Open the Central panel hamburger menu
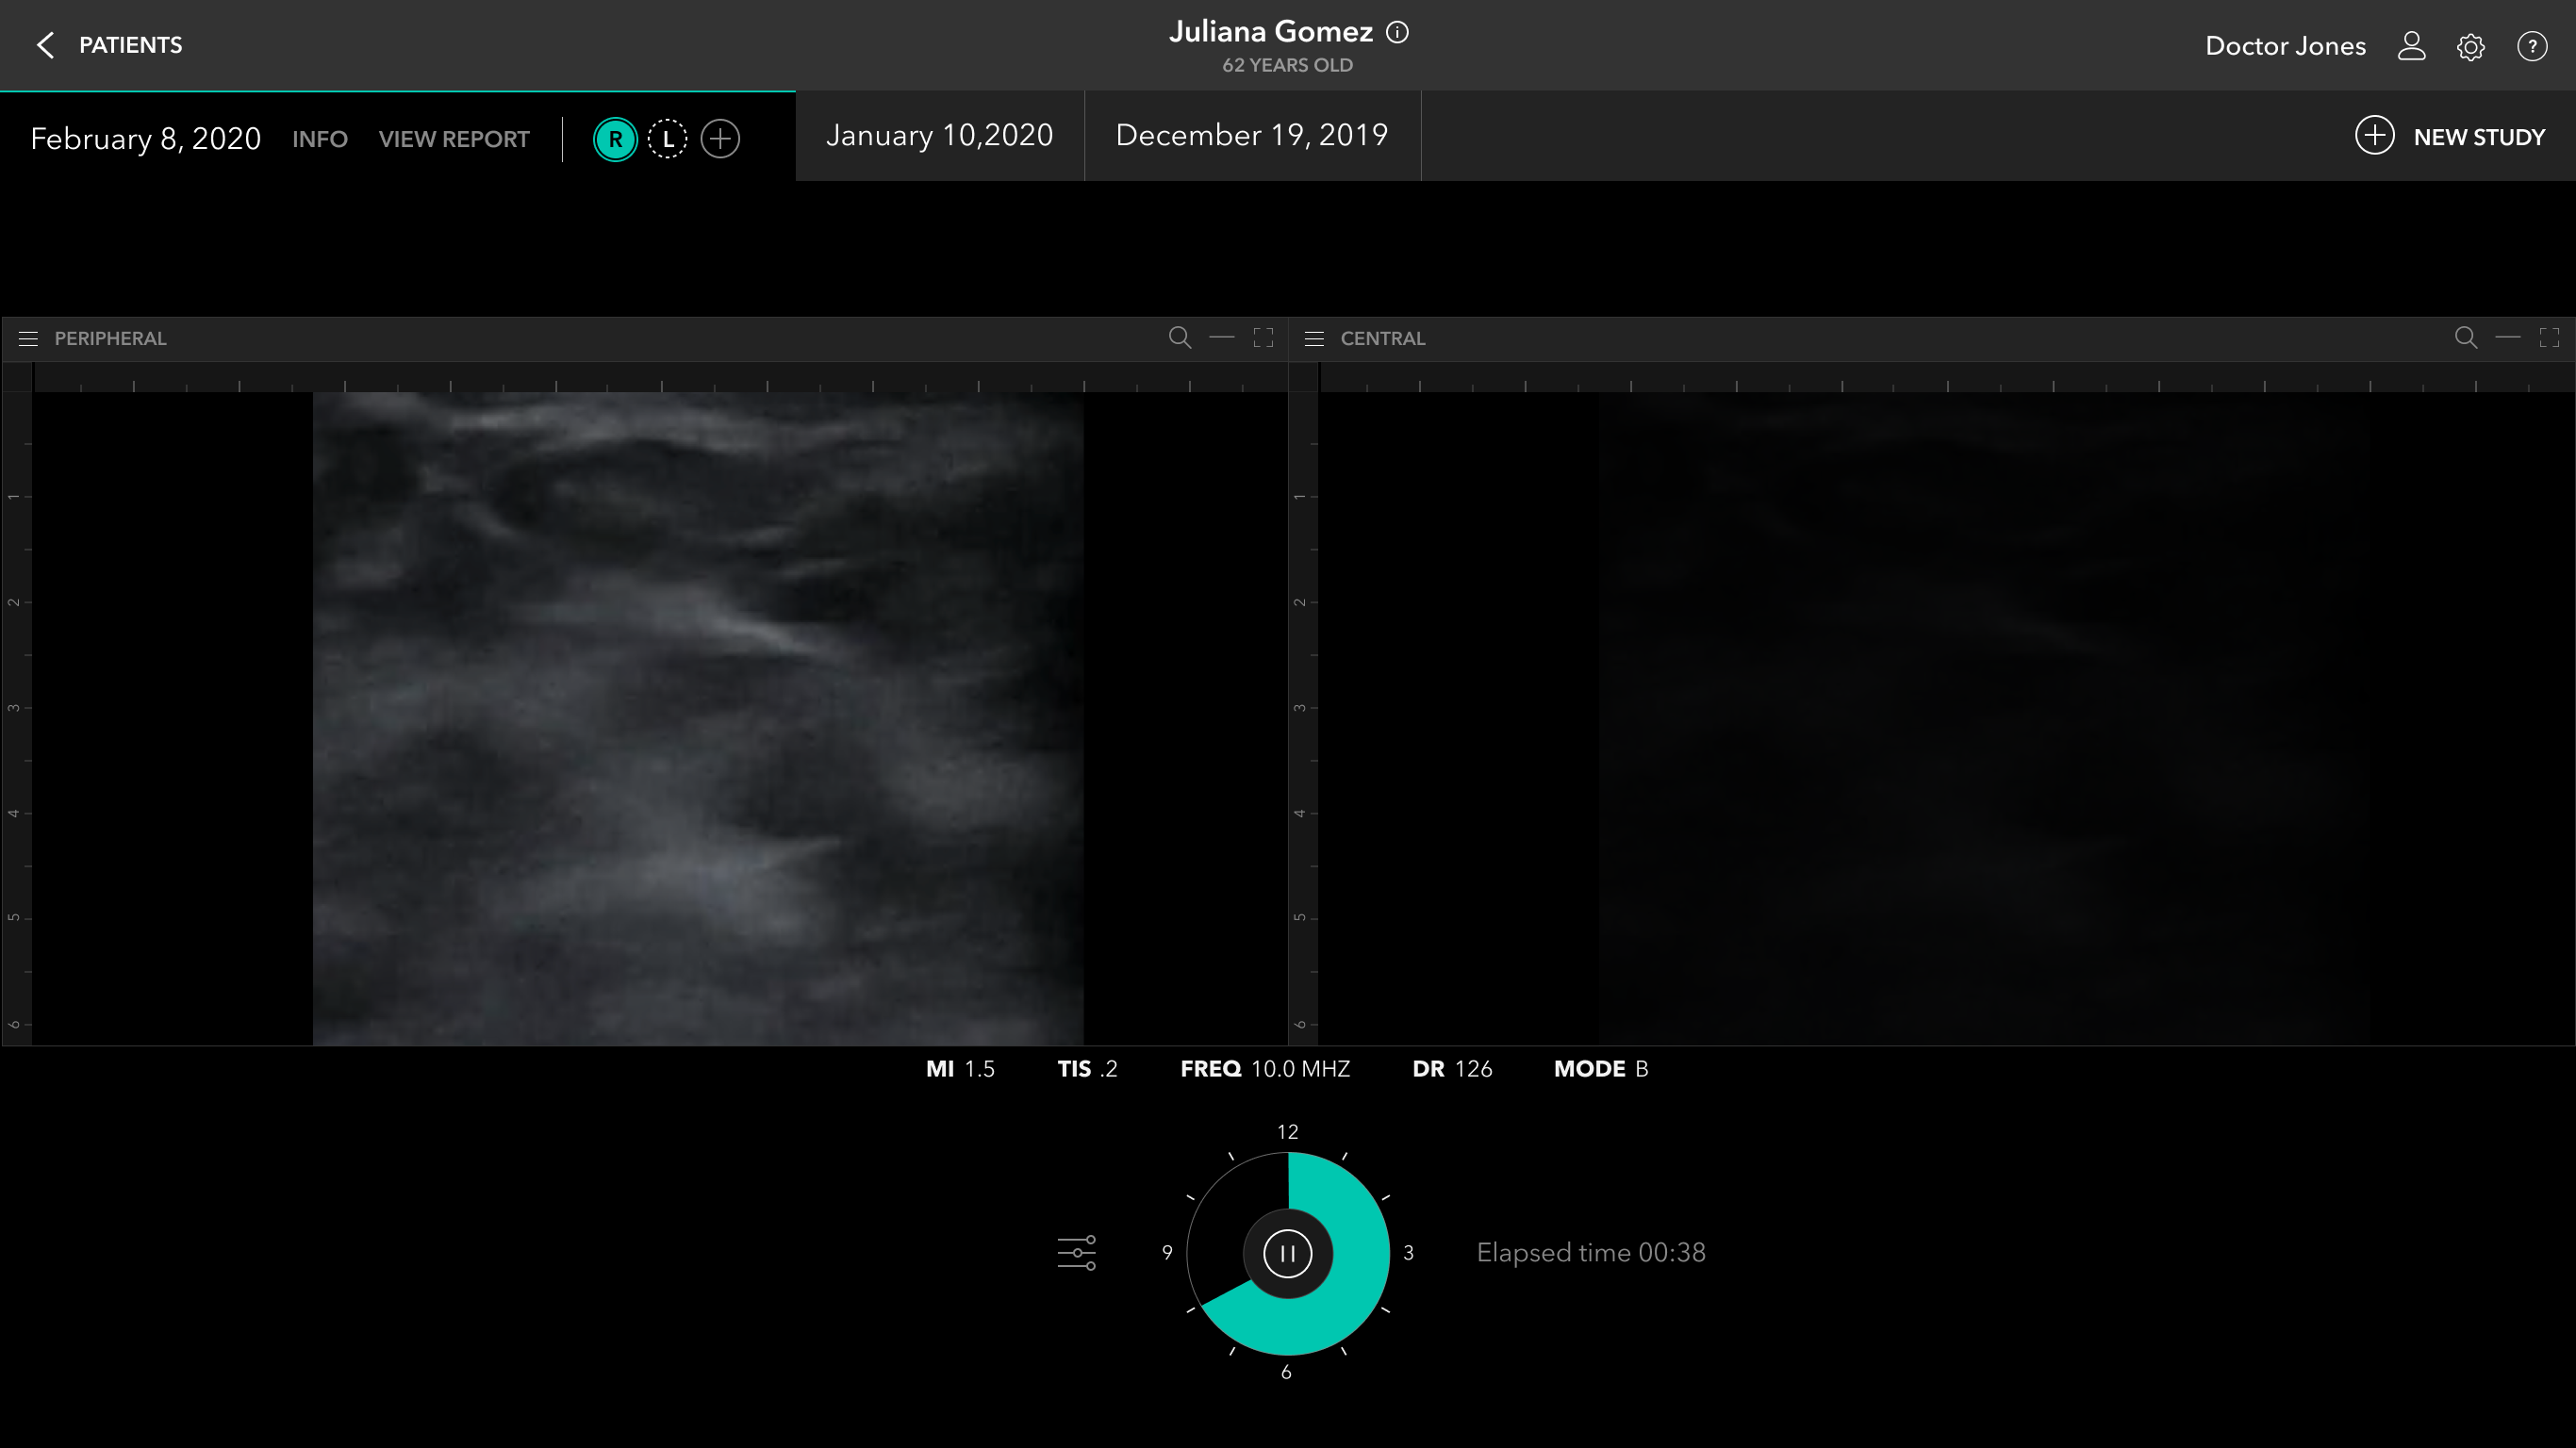The height and width of the screenshot is (1448, 2576). [x=1314, y=339]
